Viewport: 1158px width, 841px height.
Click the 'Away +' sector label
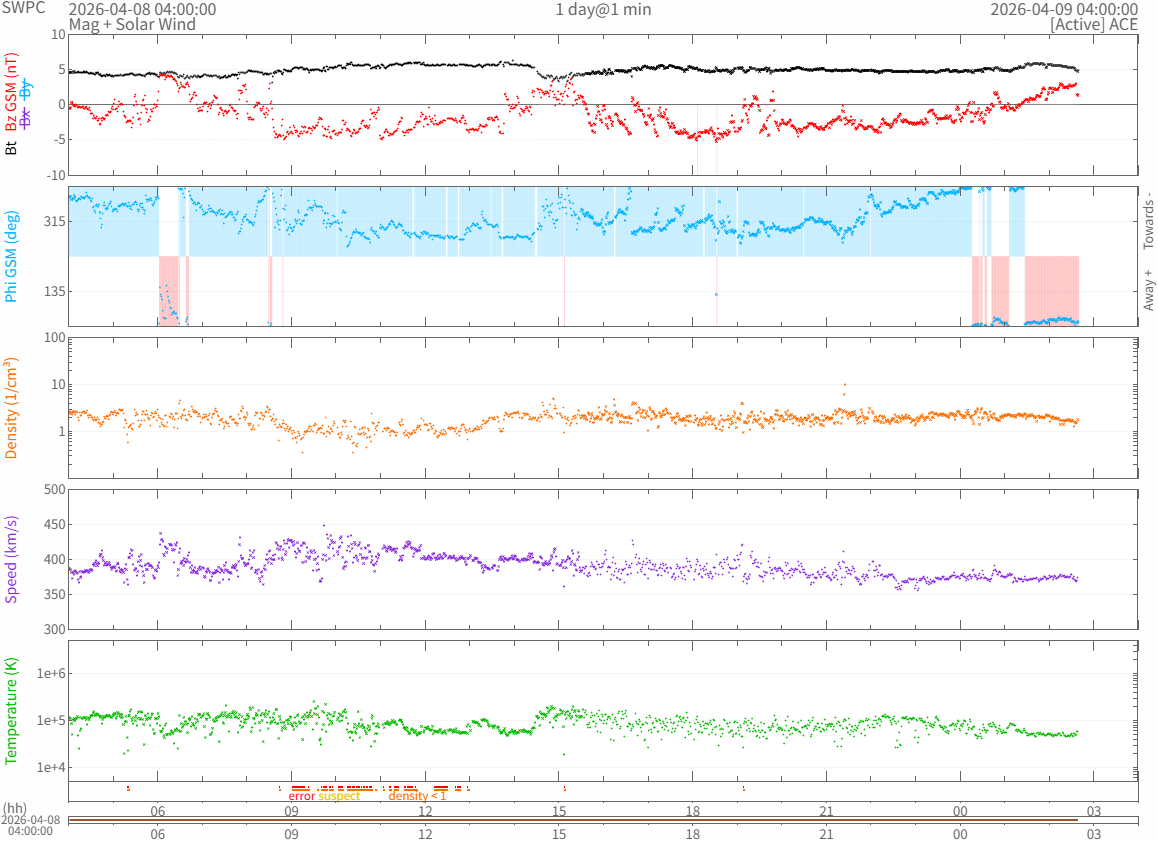click(x=1148, y=289)
